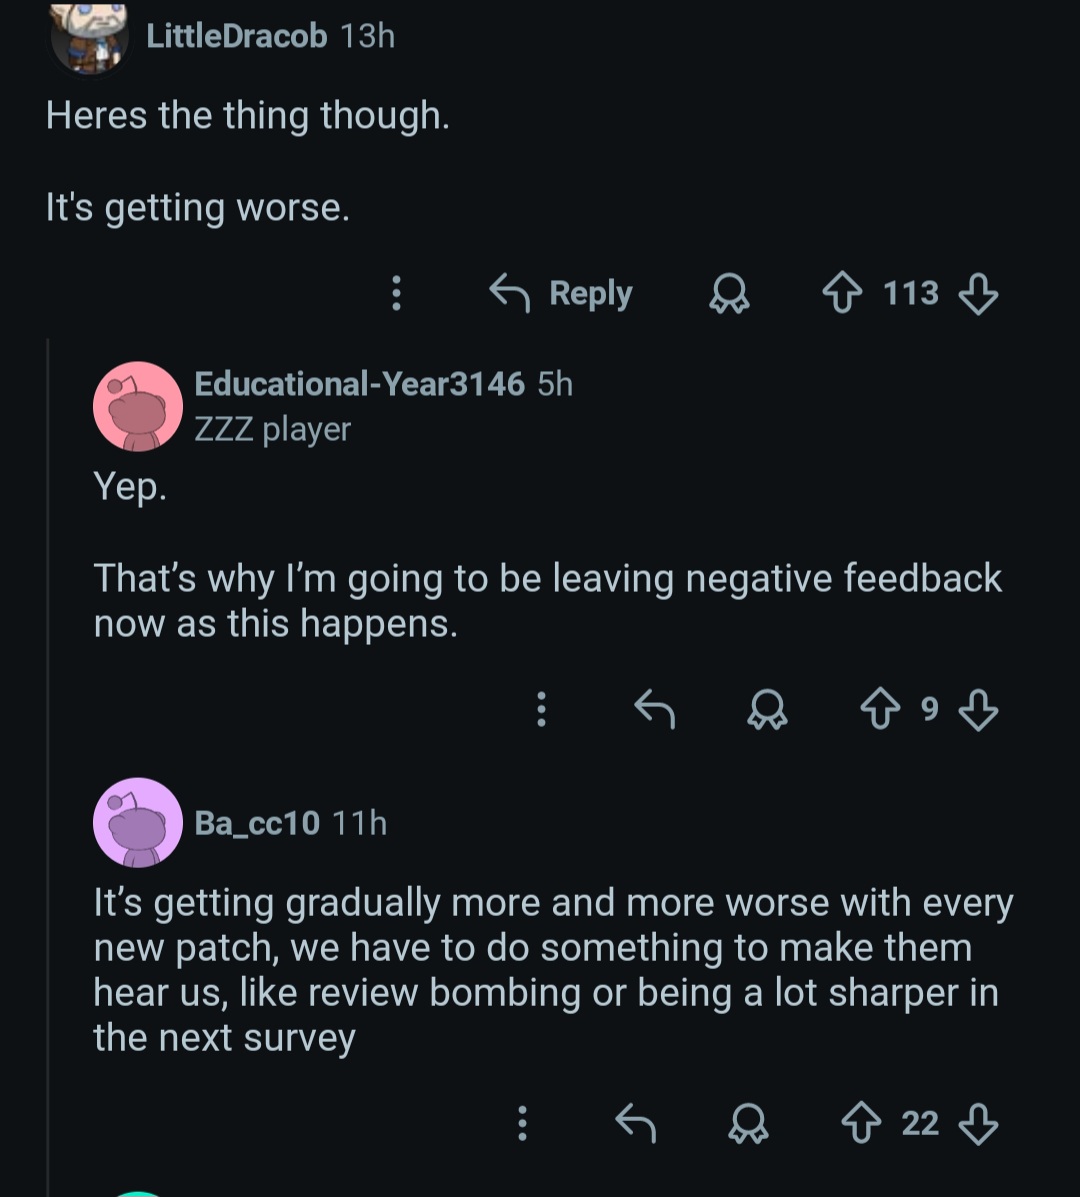
Task: Award Educational-Year3146's comment
Action: (767, 710)
